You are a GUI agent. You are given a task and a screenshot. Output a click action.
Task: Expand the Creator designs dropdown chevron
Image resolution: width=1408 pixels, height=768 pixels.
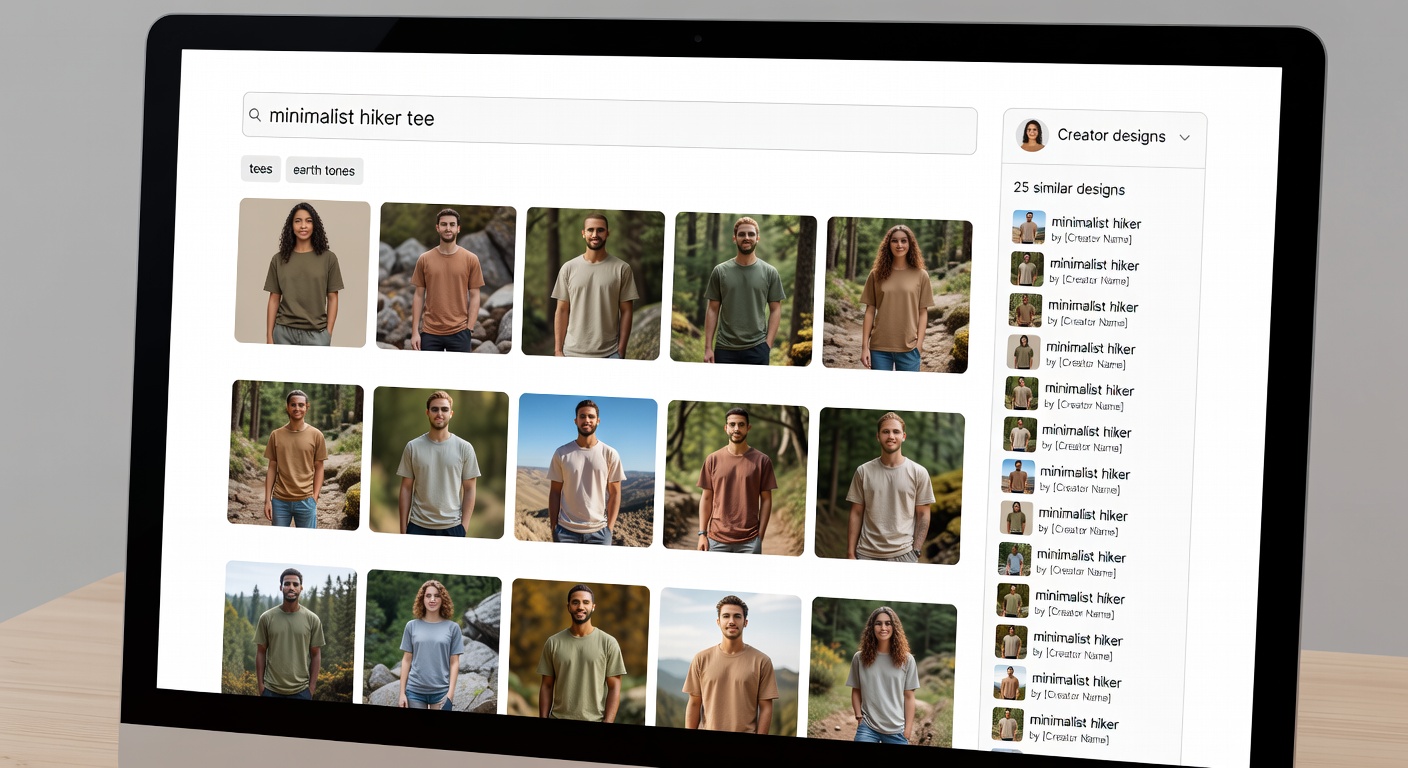(x=1184, y=138)
